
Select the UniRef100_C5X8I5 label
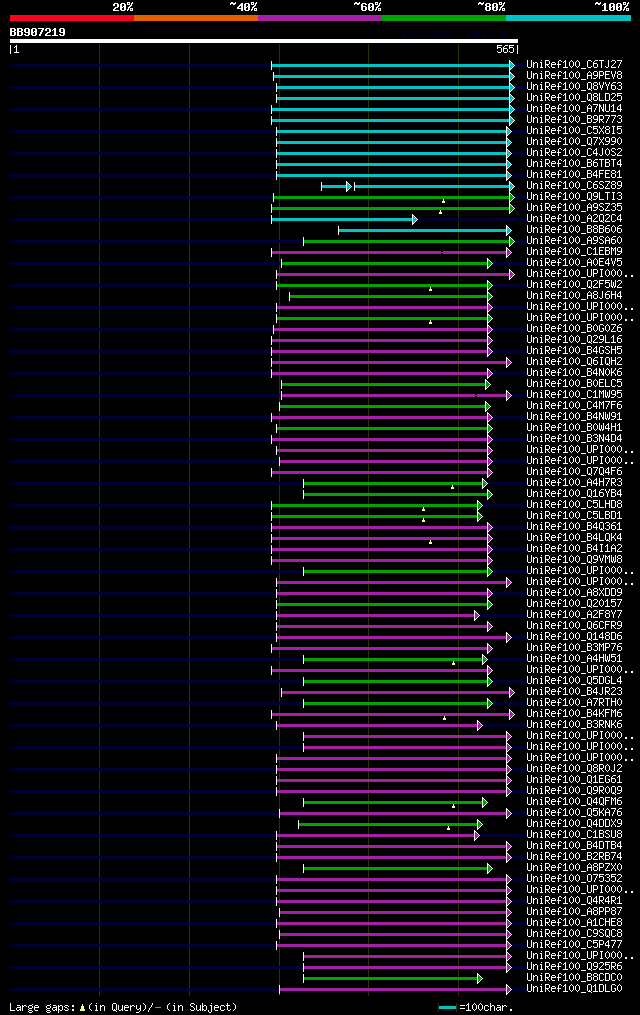click(x=574, y=131)
